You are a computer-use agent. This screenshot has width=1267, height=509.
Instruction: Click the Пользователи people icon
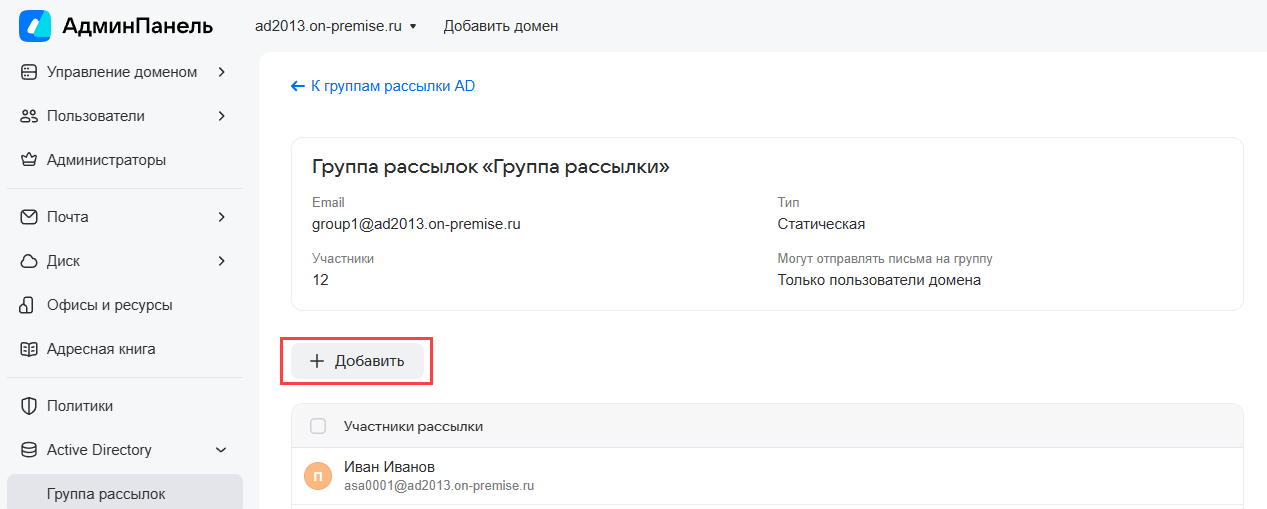(29, 116)
